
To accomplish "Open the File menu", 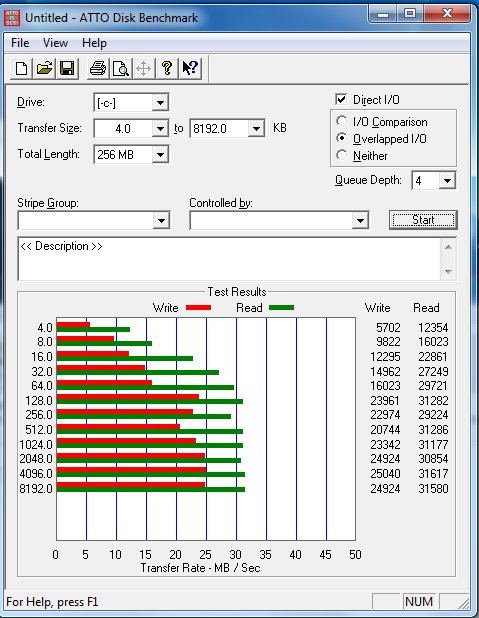I will point(20,43).
